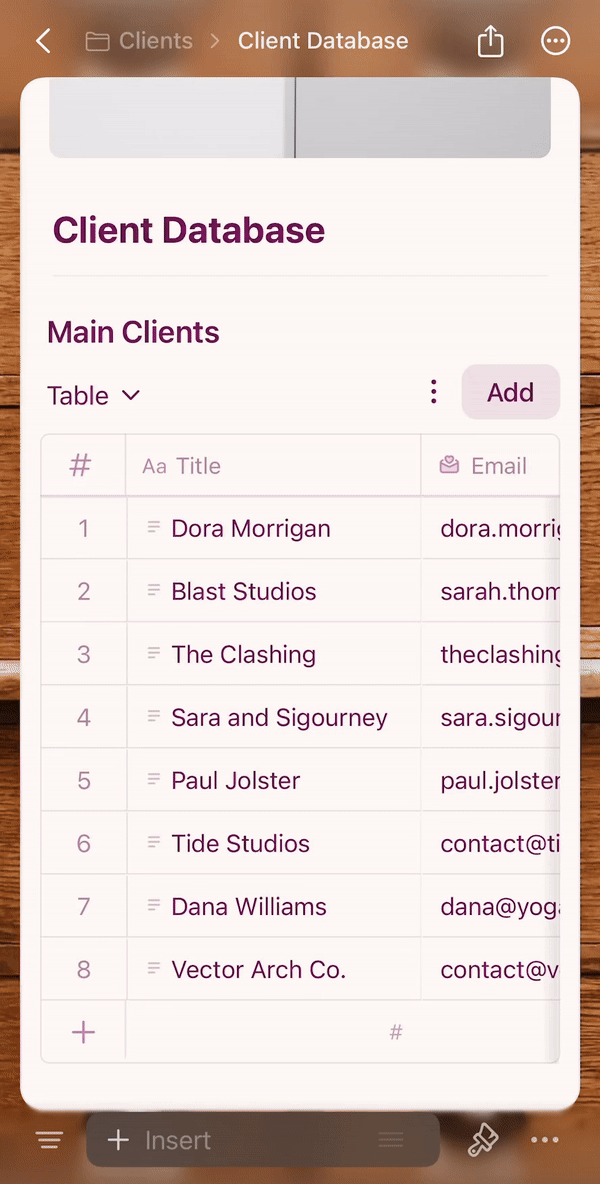Open the outline icon at bottom left
The width and height of the screenshot is (600, 1184).
coord(49,1139)
